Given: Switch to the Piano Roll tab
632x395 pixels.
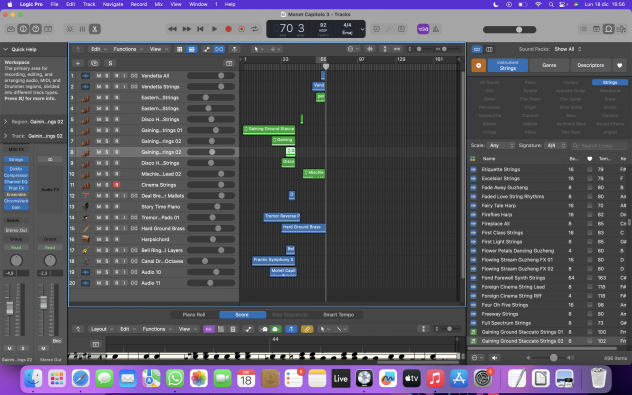Looking at the screenshot, I should coord(194,315).
